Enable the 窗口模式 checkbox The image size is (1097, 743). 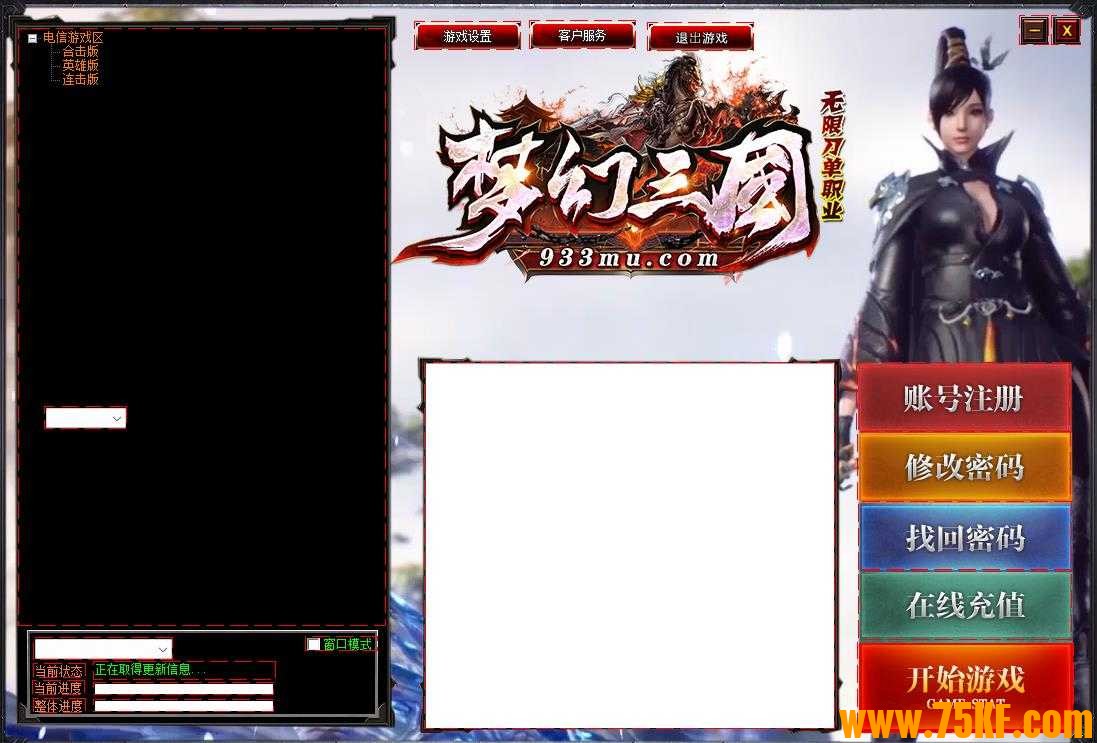pos(314,644)
